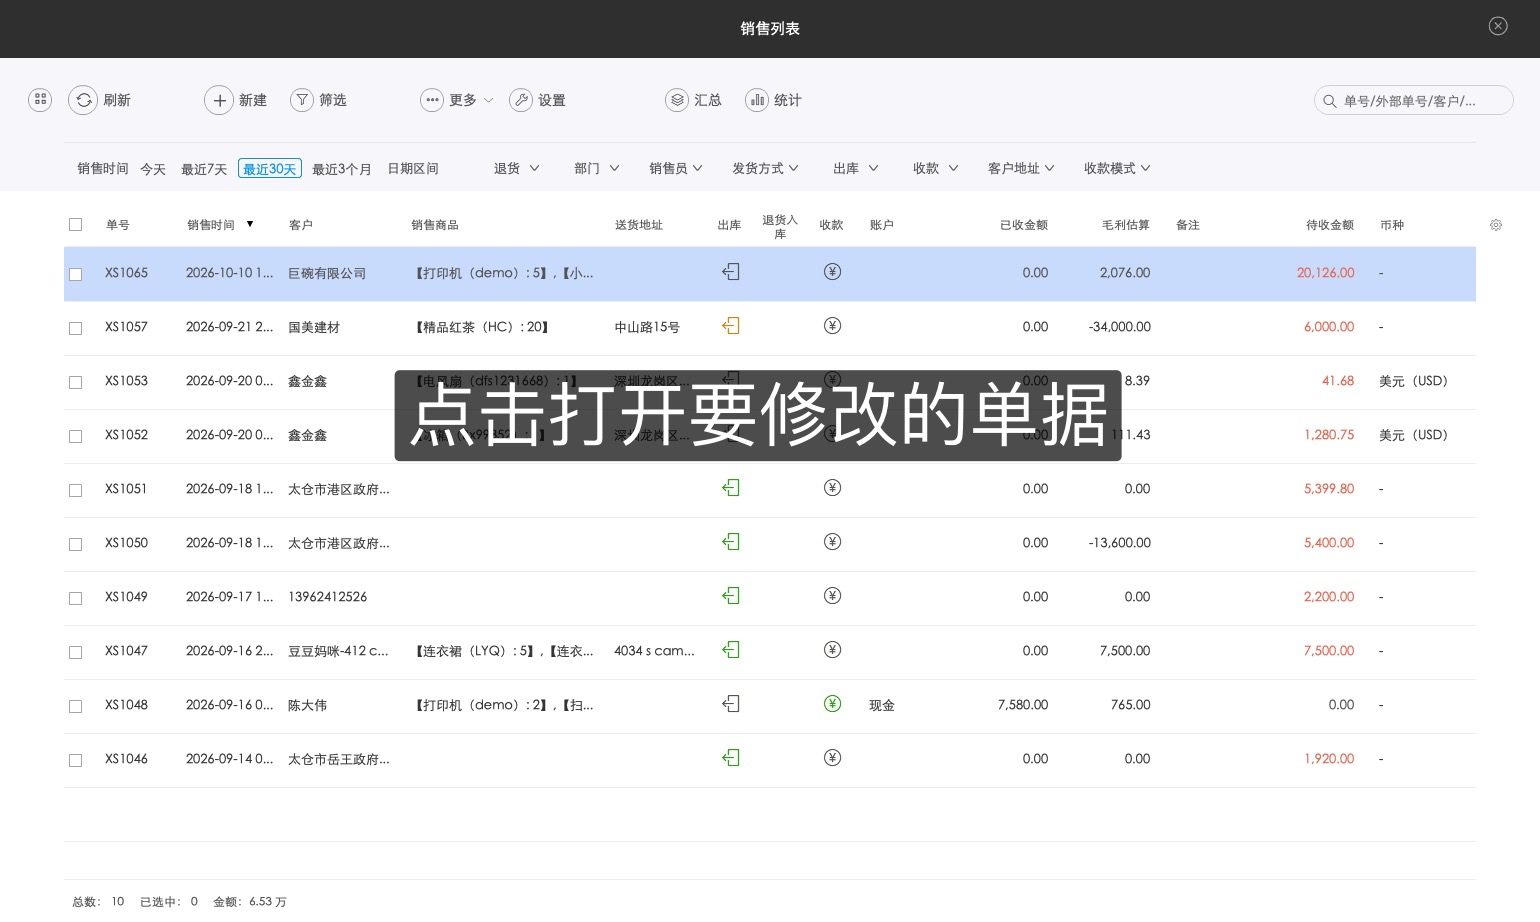This screenshot has height=922, width=1540.
Task: Click customer 巨碗有限公司 cell
Action: click(x=327, y=273)
